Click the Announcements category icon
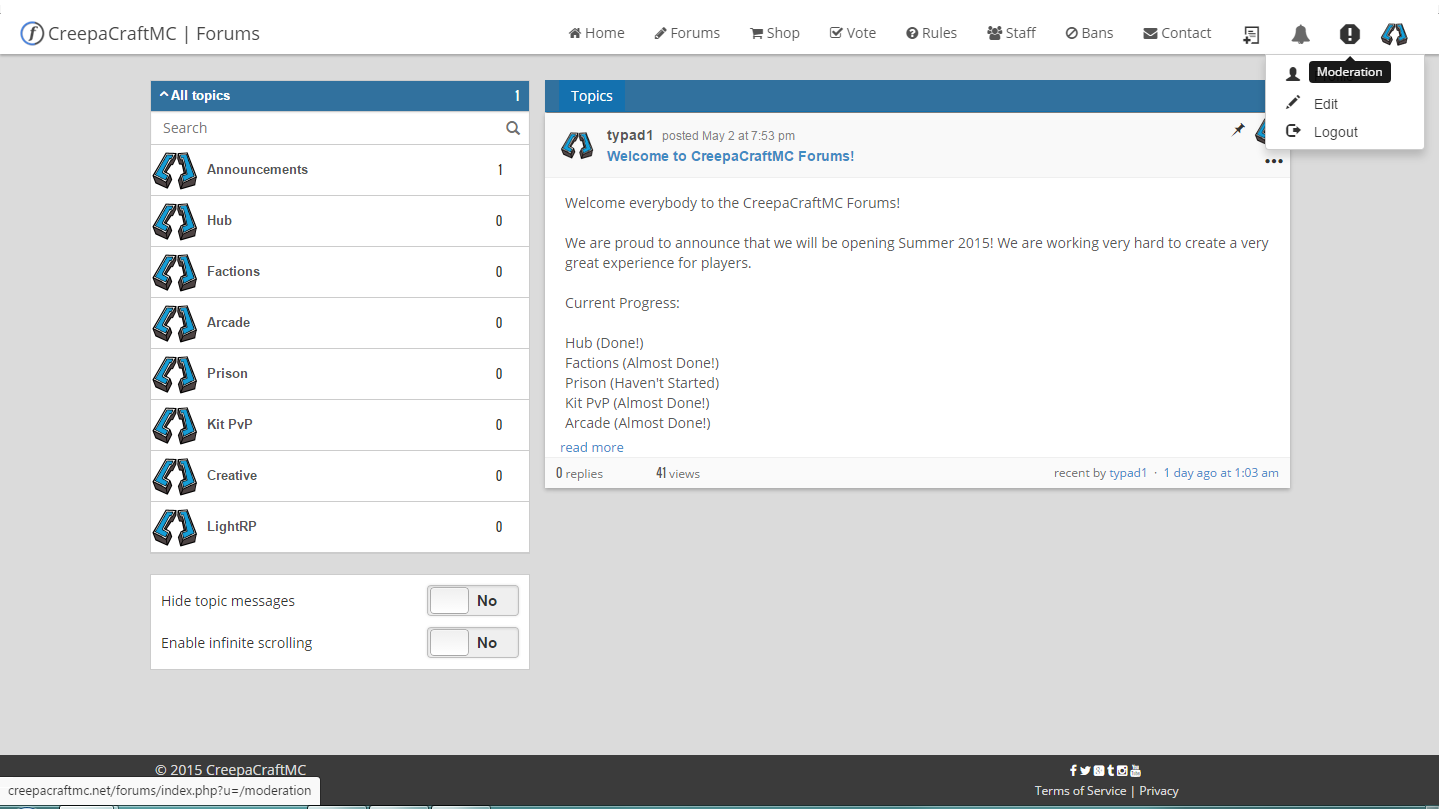The image size is (1440, 809). tap(174, 170)
